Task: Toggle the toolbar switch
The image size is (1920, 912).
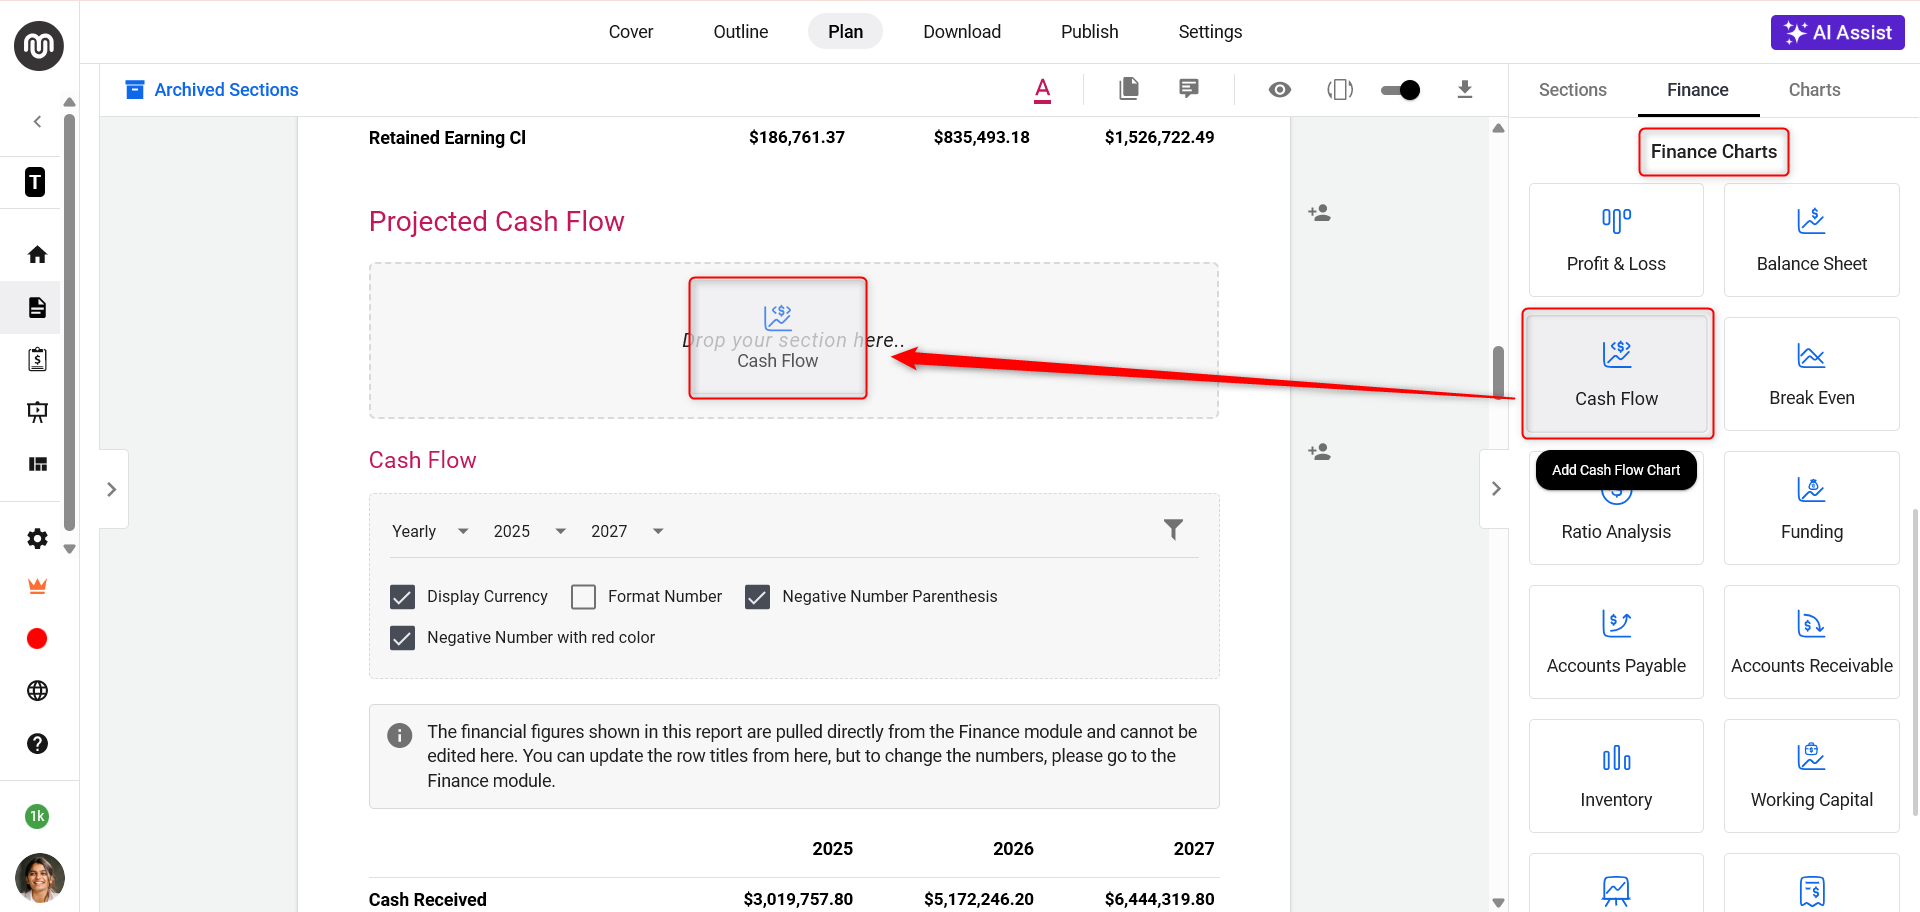Action: tap(1400, 90)
